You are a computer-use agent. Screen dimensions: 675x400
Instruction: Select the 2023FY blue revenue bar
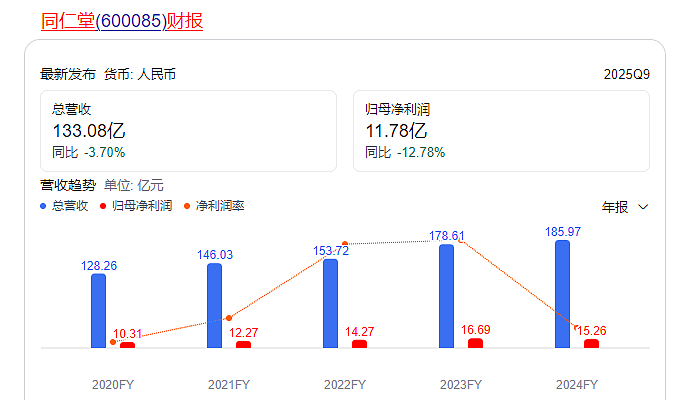click(446, 296)
